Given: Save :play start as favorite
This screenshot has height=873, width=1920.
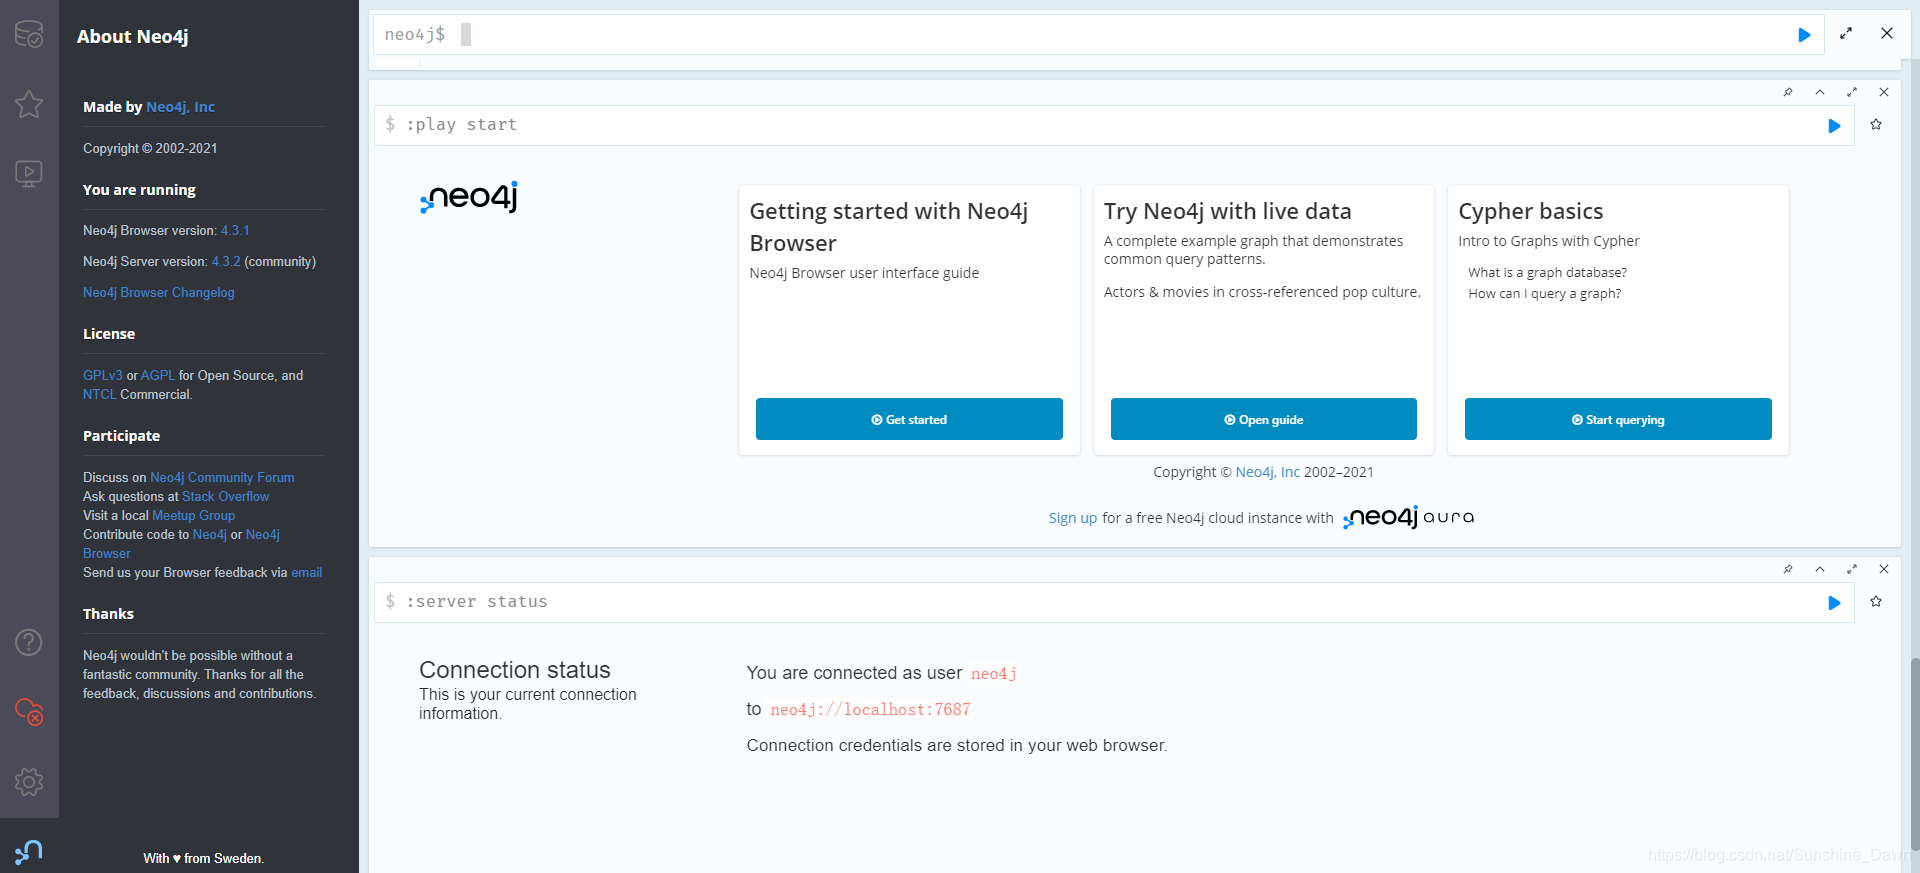Looking at the screenshot, I should tap(1876, 125).
